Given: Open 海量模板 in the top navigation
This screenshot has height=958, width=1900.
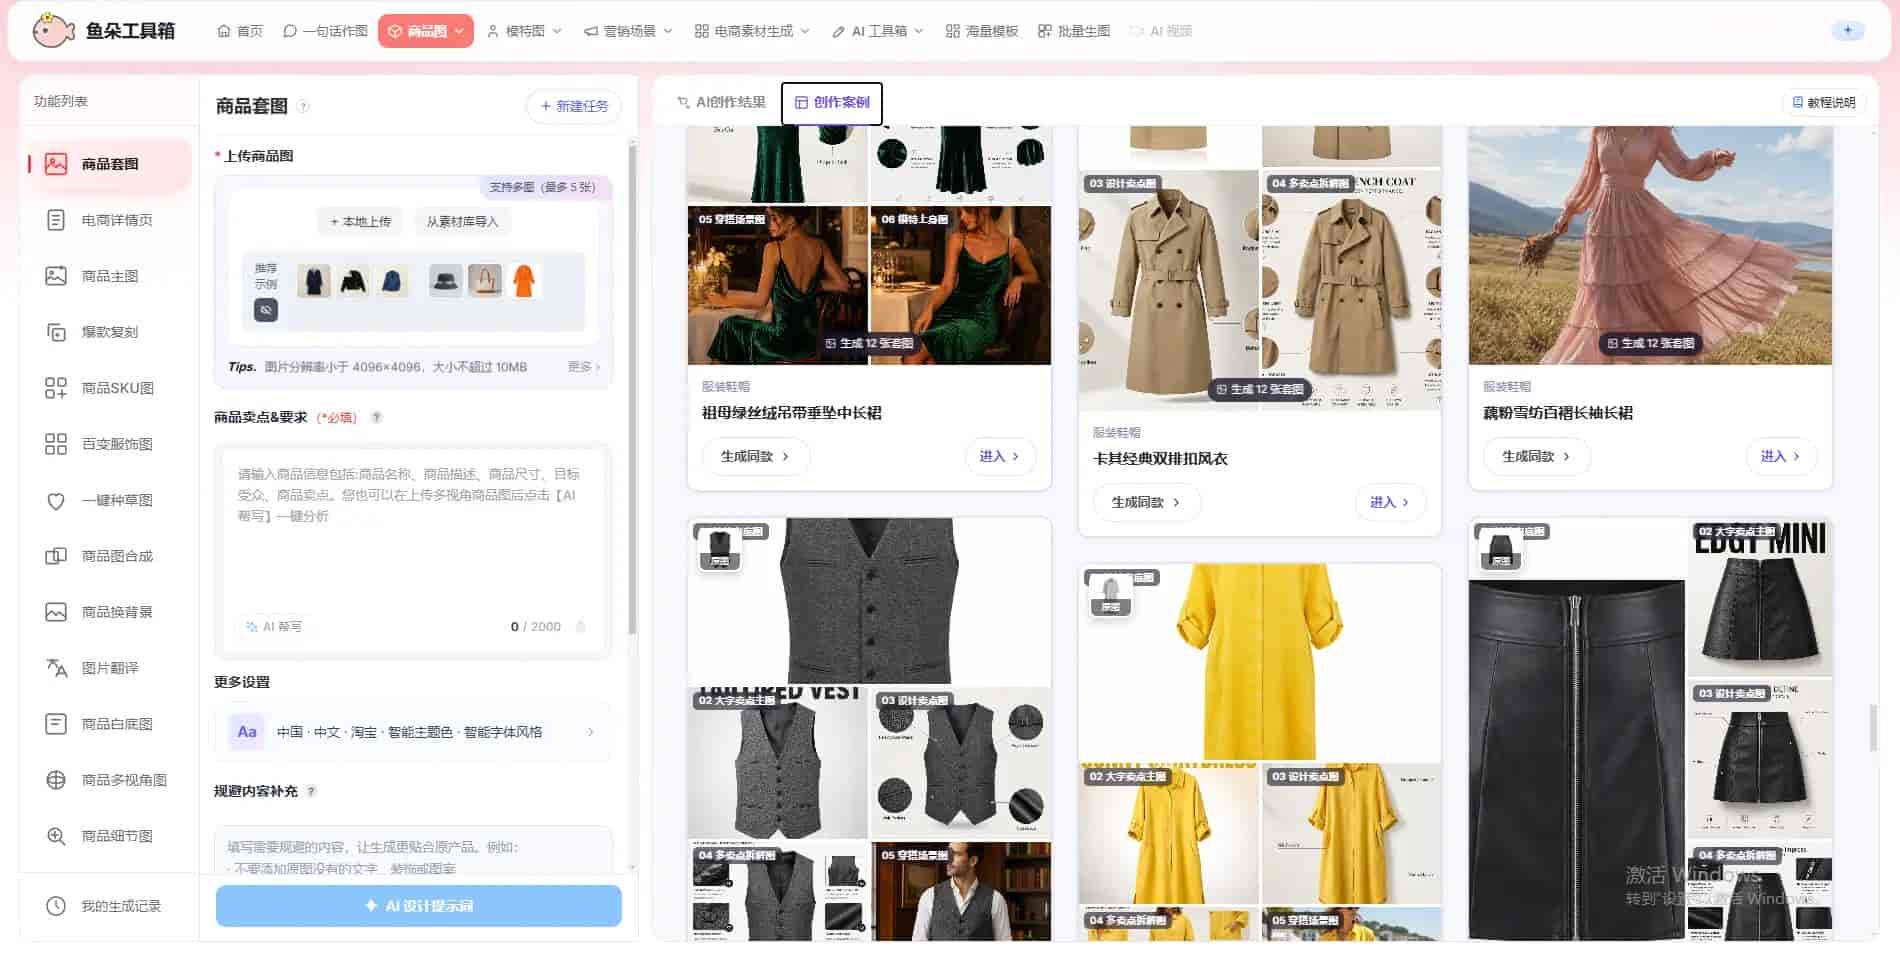Looking at the screenshot, I should click(982, 31).
